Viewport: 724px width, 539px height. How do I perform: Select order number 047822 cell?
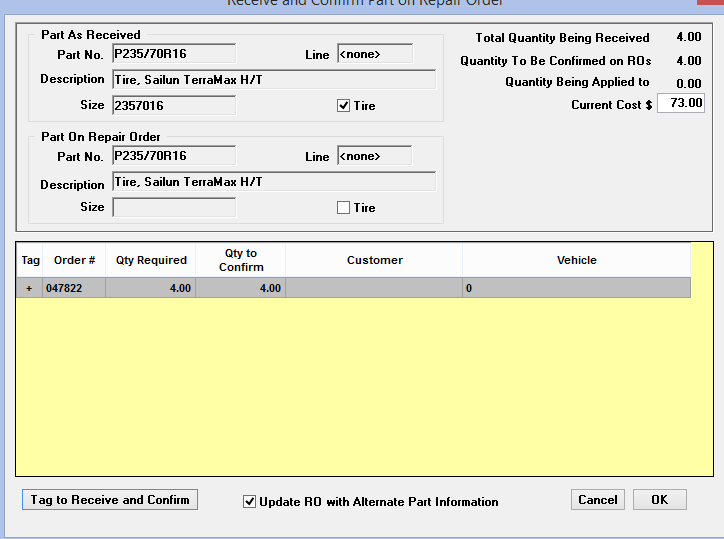74,288
